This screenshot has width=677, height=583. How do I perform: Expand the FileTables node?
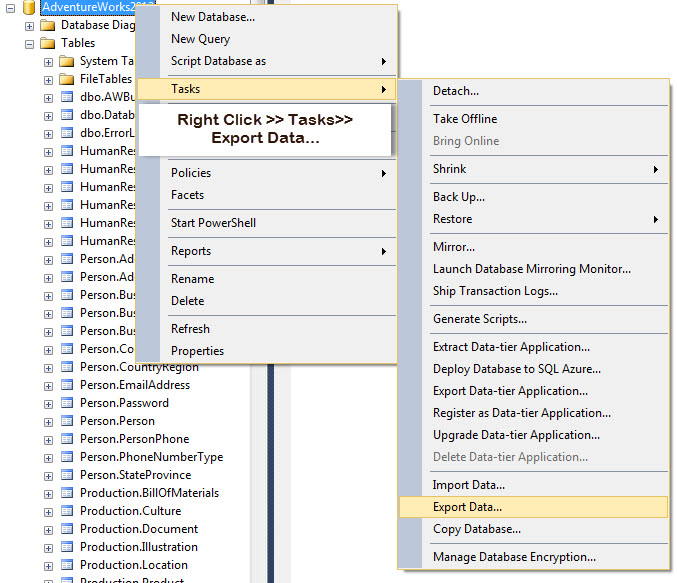[48, 80]
